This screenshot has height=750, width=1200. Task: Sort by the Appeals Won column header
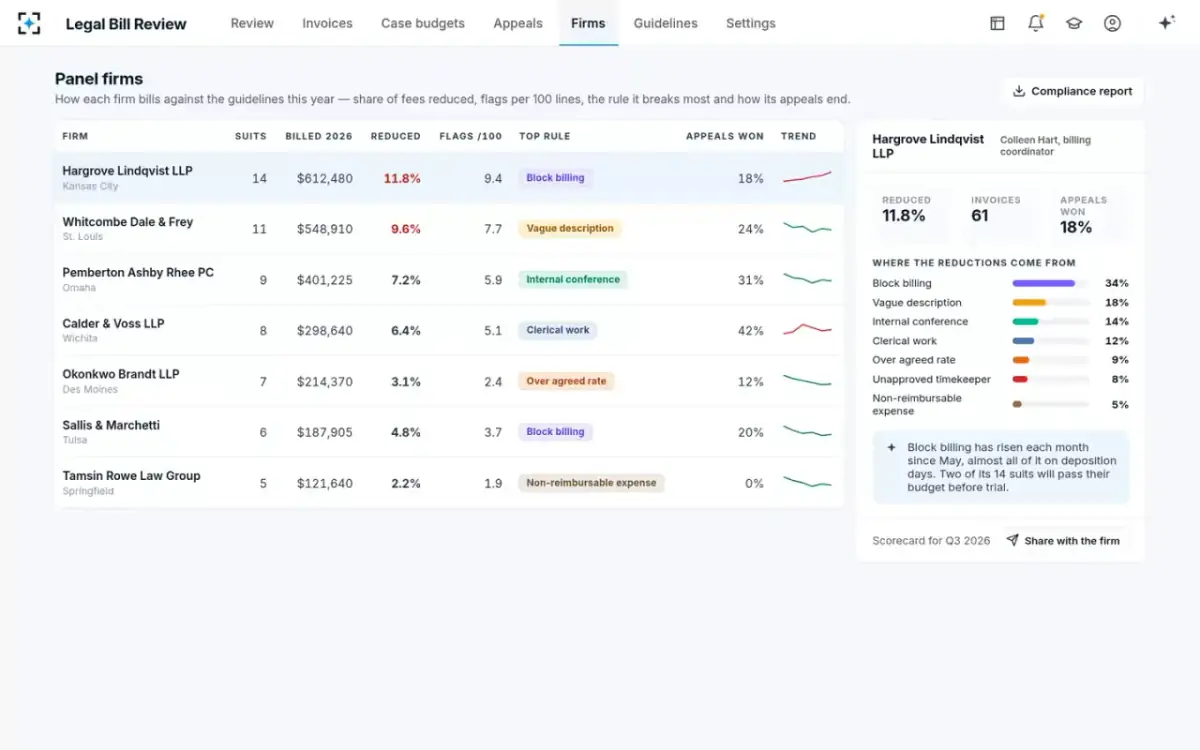[725, 136]
